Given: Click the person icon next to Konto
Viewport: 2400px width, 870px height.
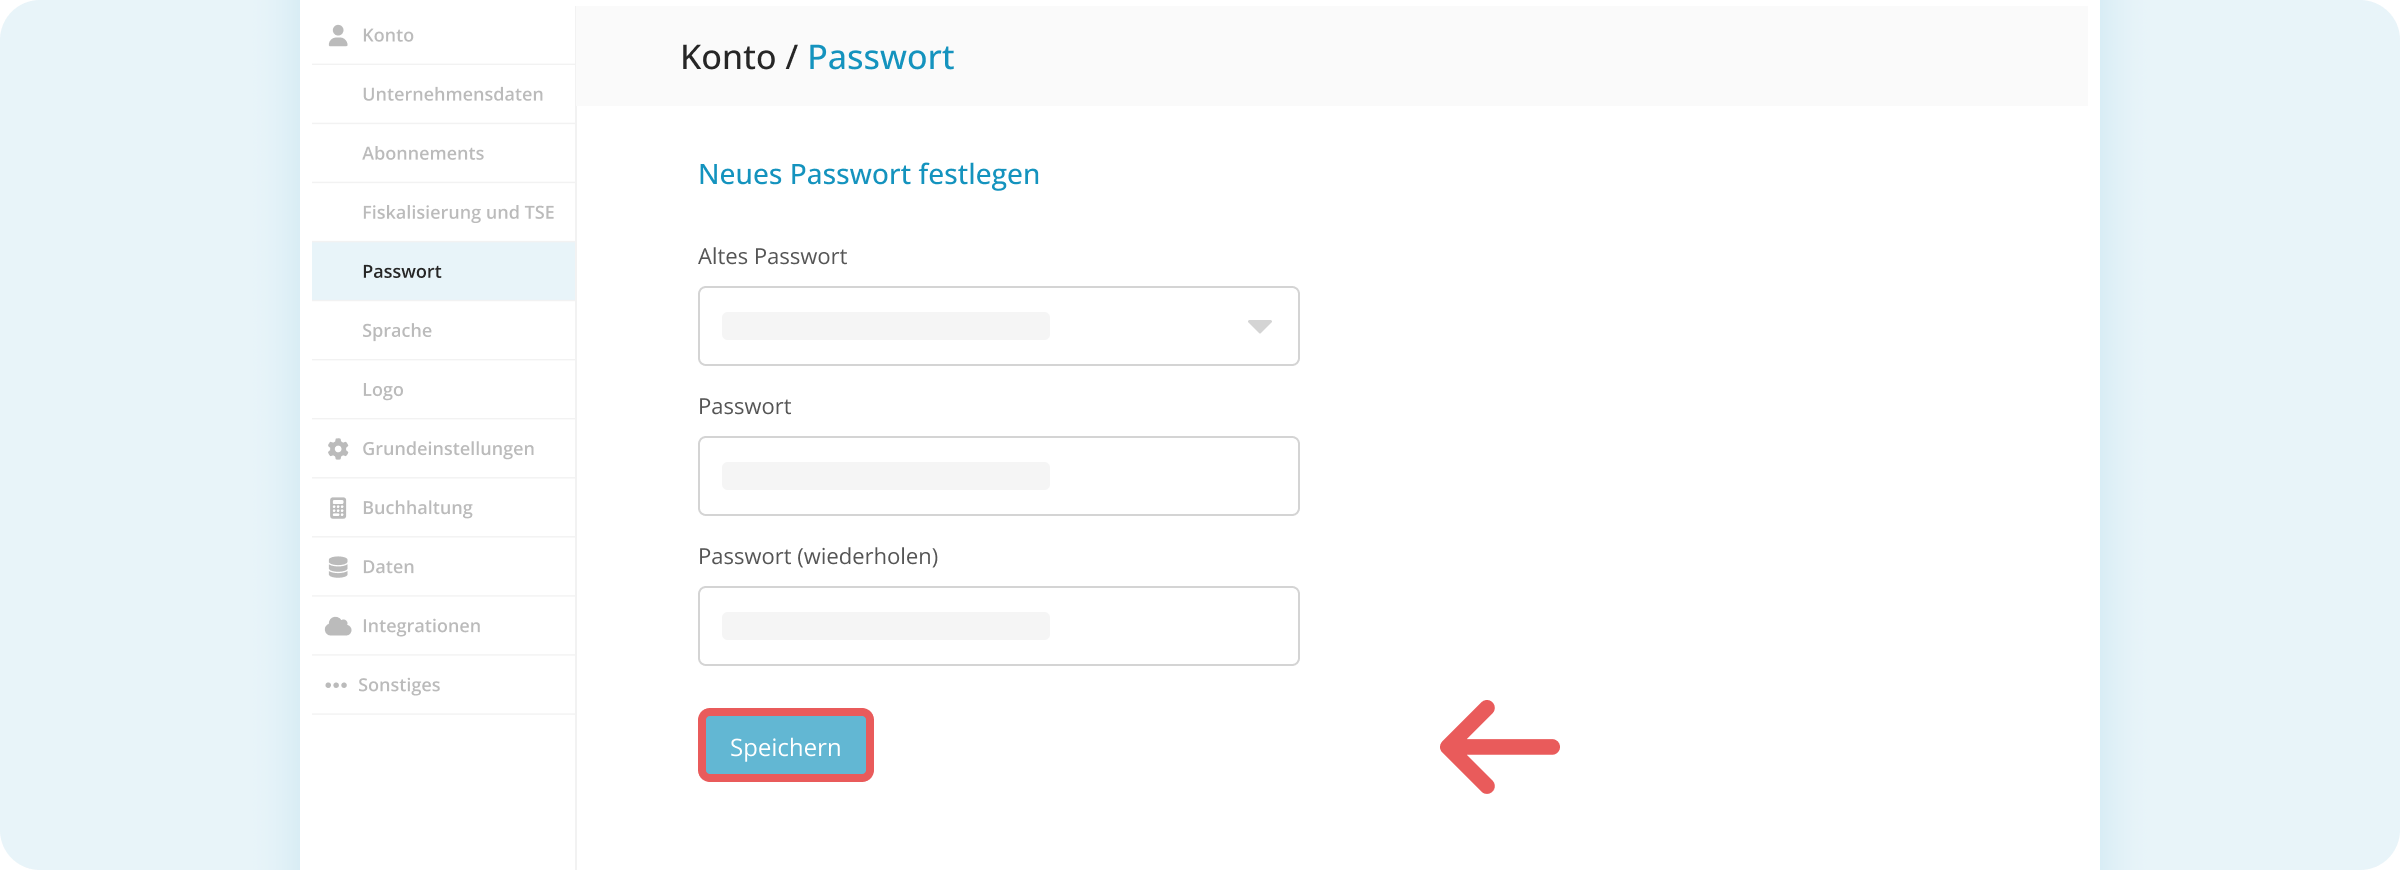Looking at the screenshot, I should pyautogui.click(x=338, y=34).
